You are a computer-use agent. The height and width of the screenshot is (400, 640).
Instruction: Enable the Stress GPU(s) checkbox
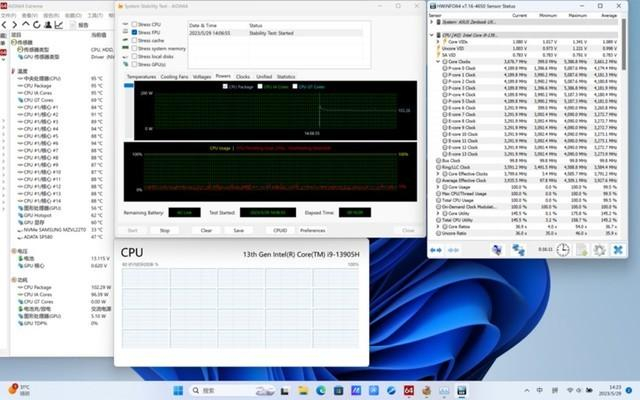134,64
